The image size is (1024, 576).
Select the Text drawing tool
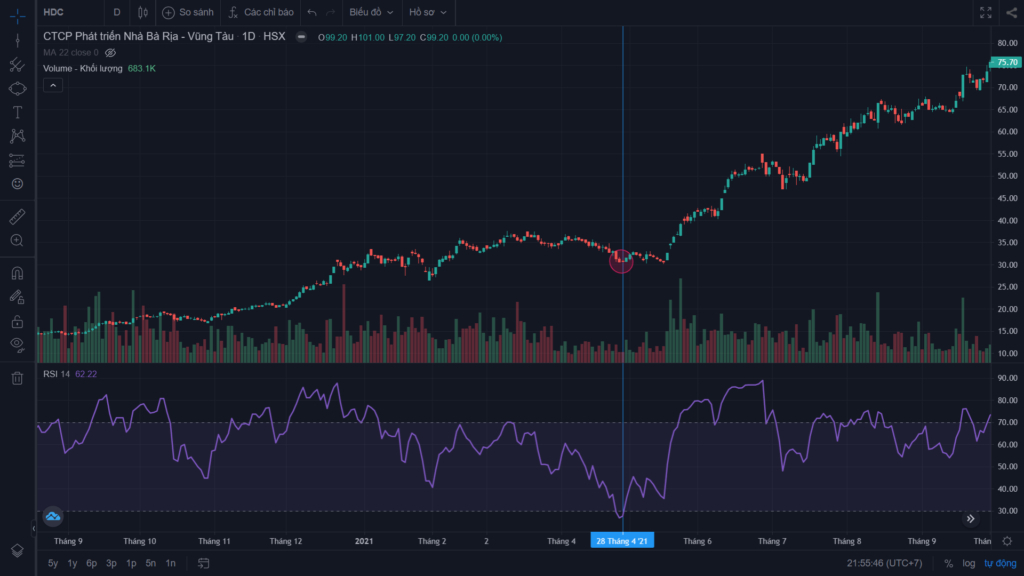pos(17,112)
